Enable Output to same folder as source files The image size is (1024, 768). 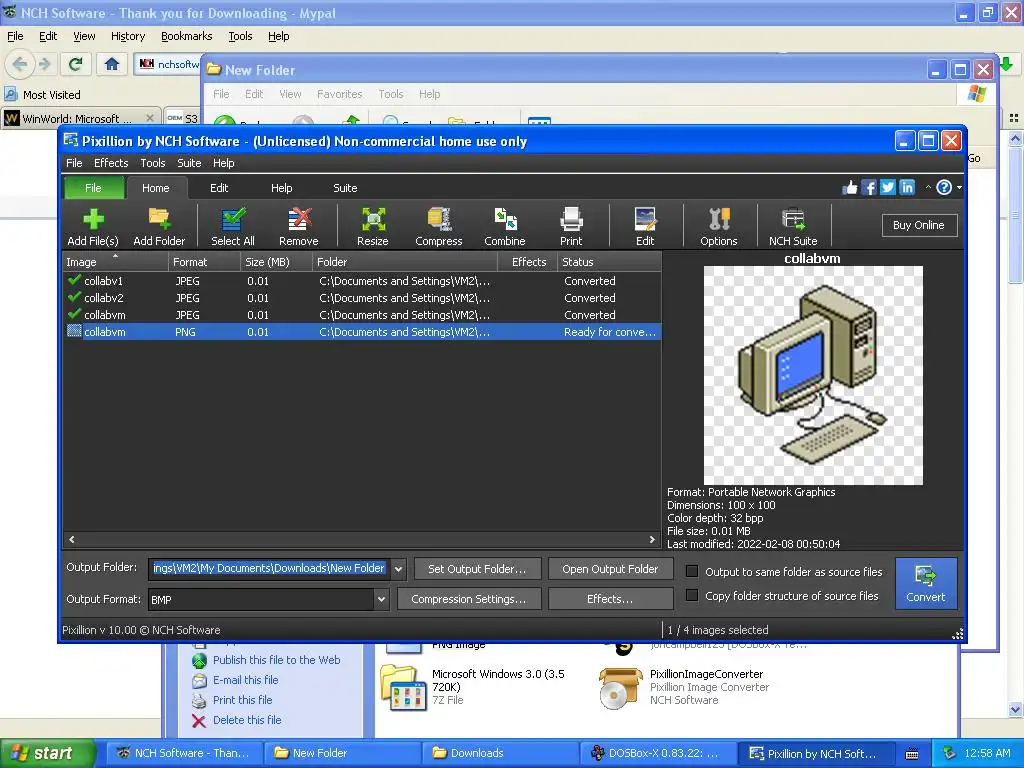692,571
